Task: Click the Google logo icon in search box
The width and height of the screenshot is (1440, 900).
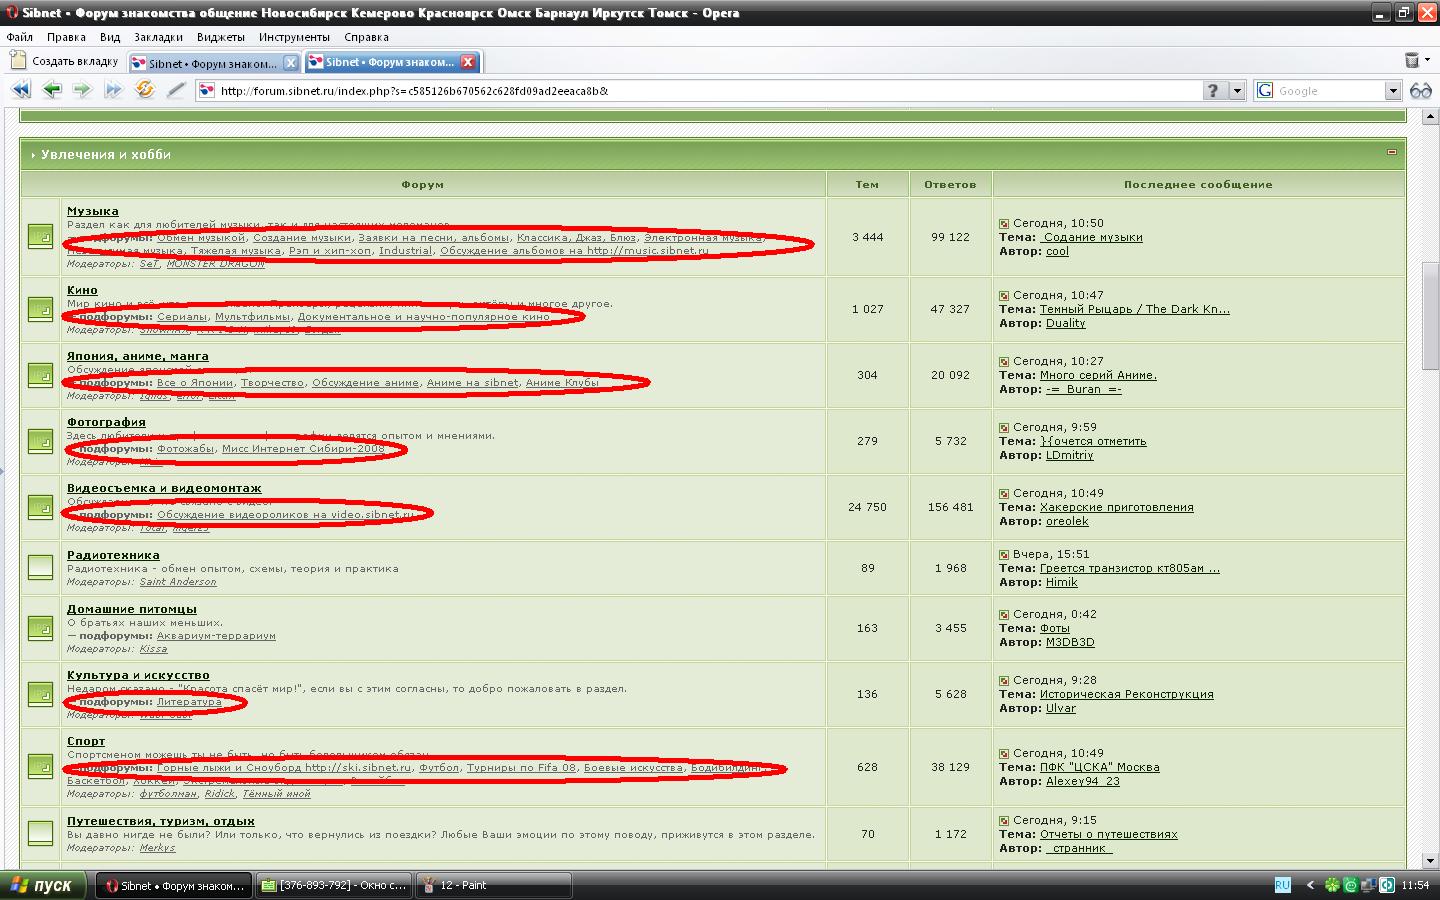Action: (1265, 91)
